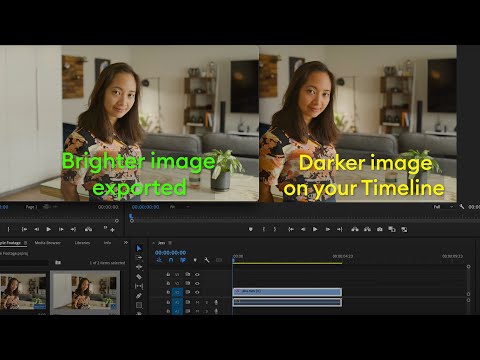Expand hidden Project panel tabs chevron

pyautogui.click(x=126, y=243)
